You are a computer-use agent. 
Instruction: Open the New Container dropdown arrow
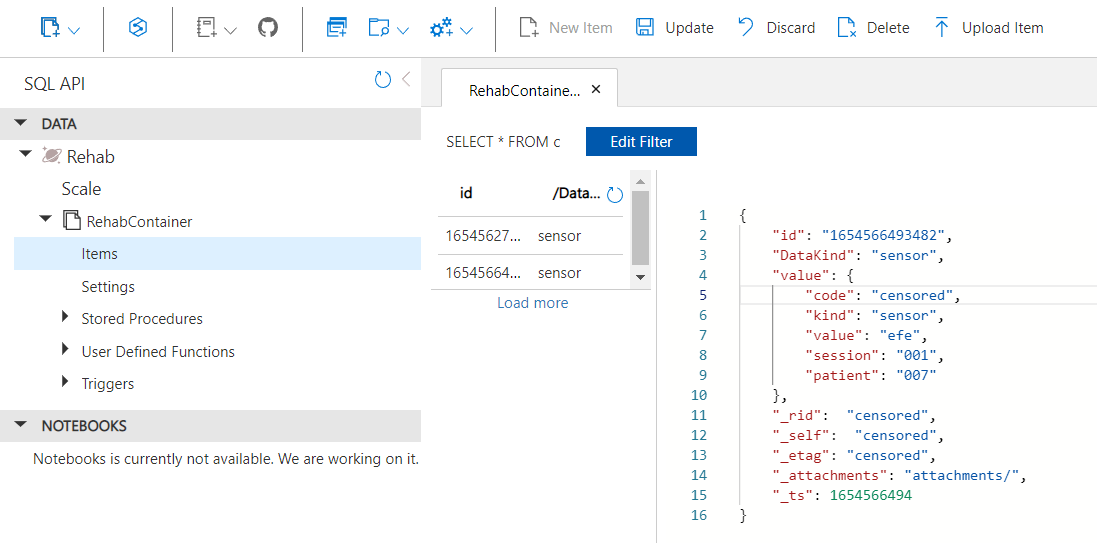[73, 30]
